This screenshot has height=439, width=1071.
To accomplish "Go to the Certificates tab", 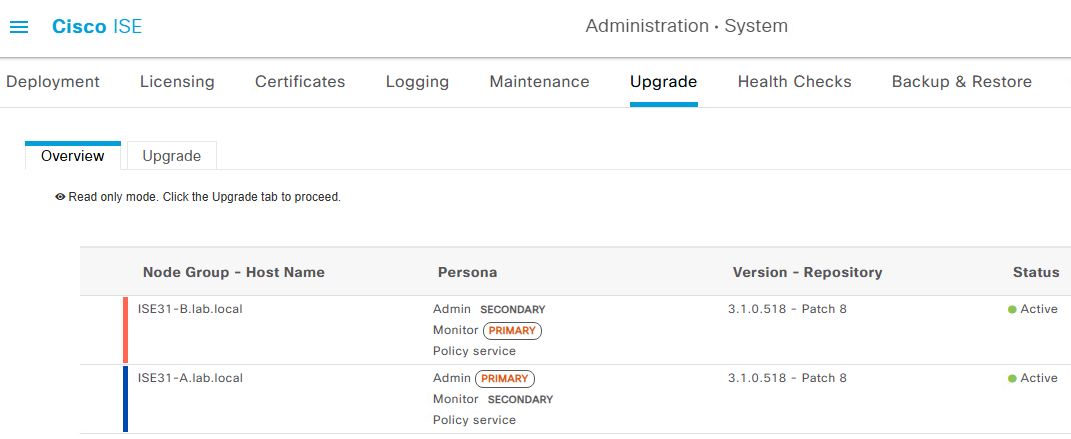I will pyautogui.click(x=300, y=82).
